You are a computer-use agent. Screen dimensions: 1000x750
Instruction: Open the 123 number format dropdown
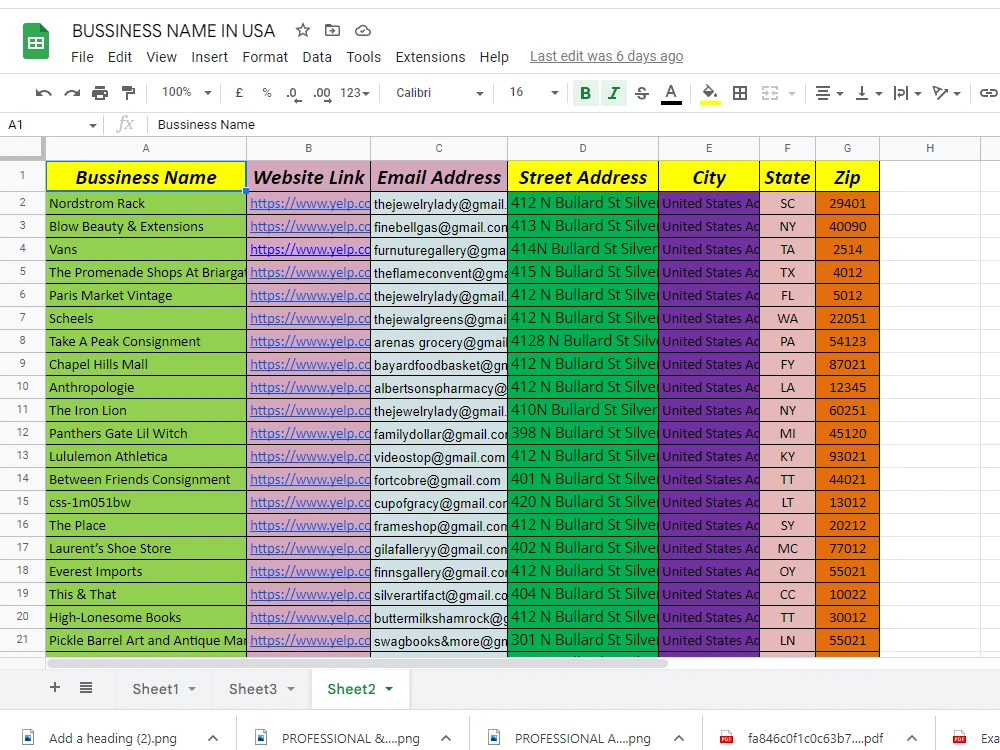355,93
